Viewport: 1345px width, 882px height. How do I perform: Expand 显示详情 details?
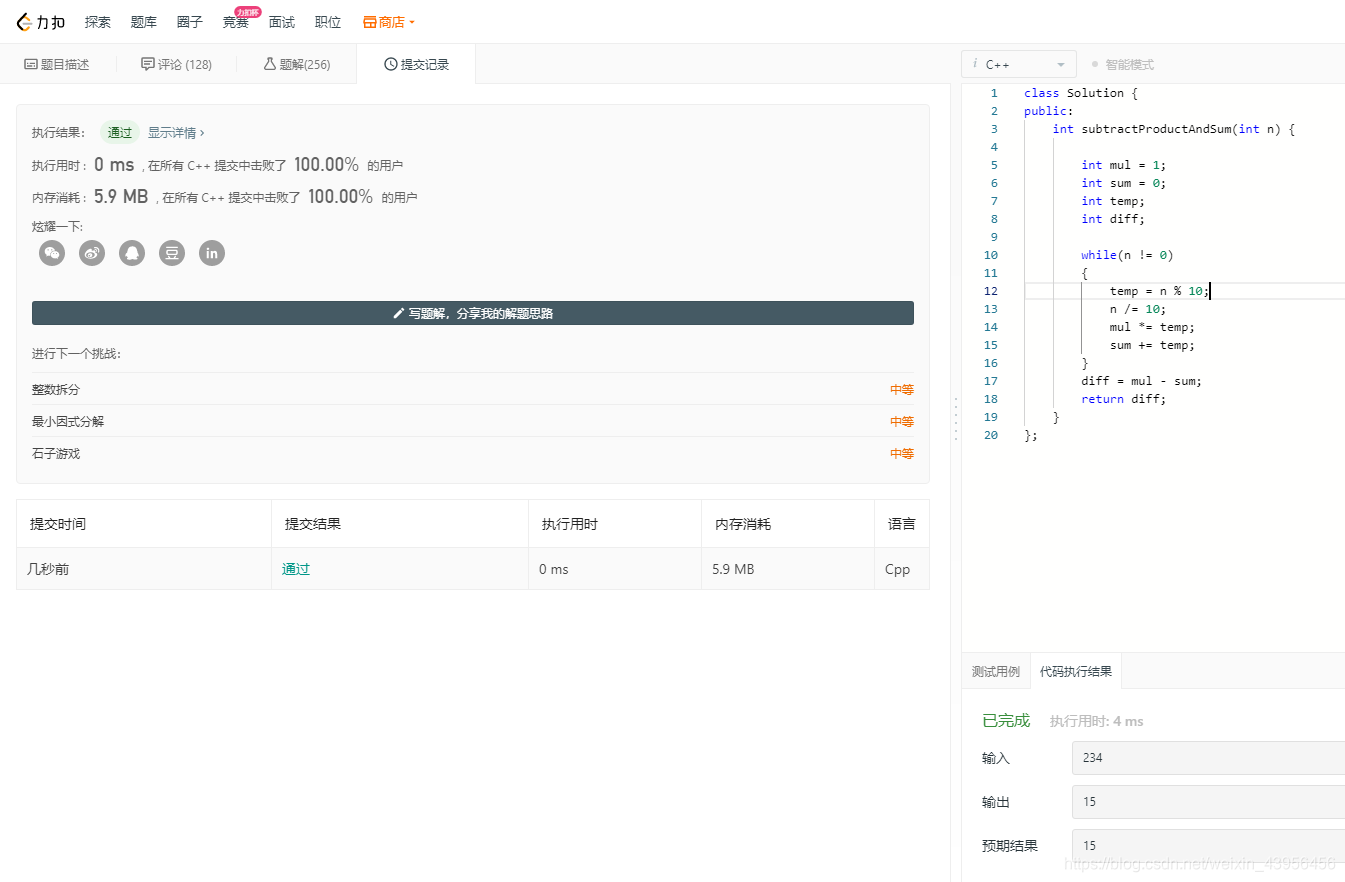(176, 132)
